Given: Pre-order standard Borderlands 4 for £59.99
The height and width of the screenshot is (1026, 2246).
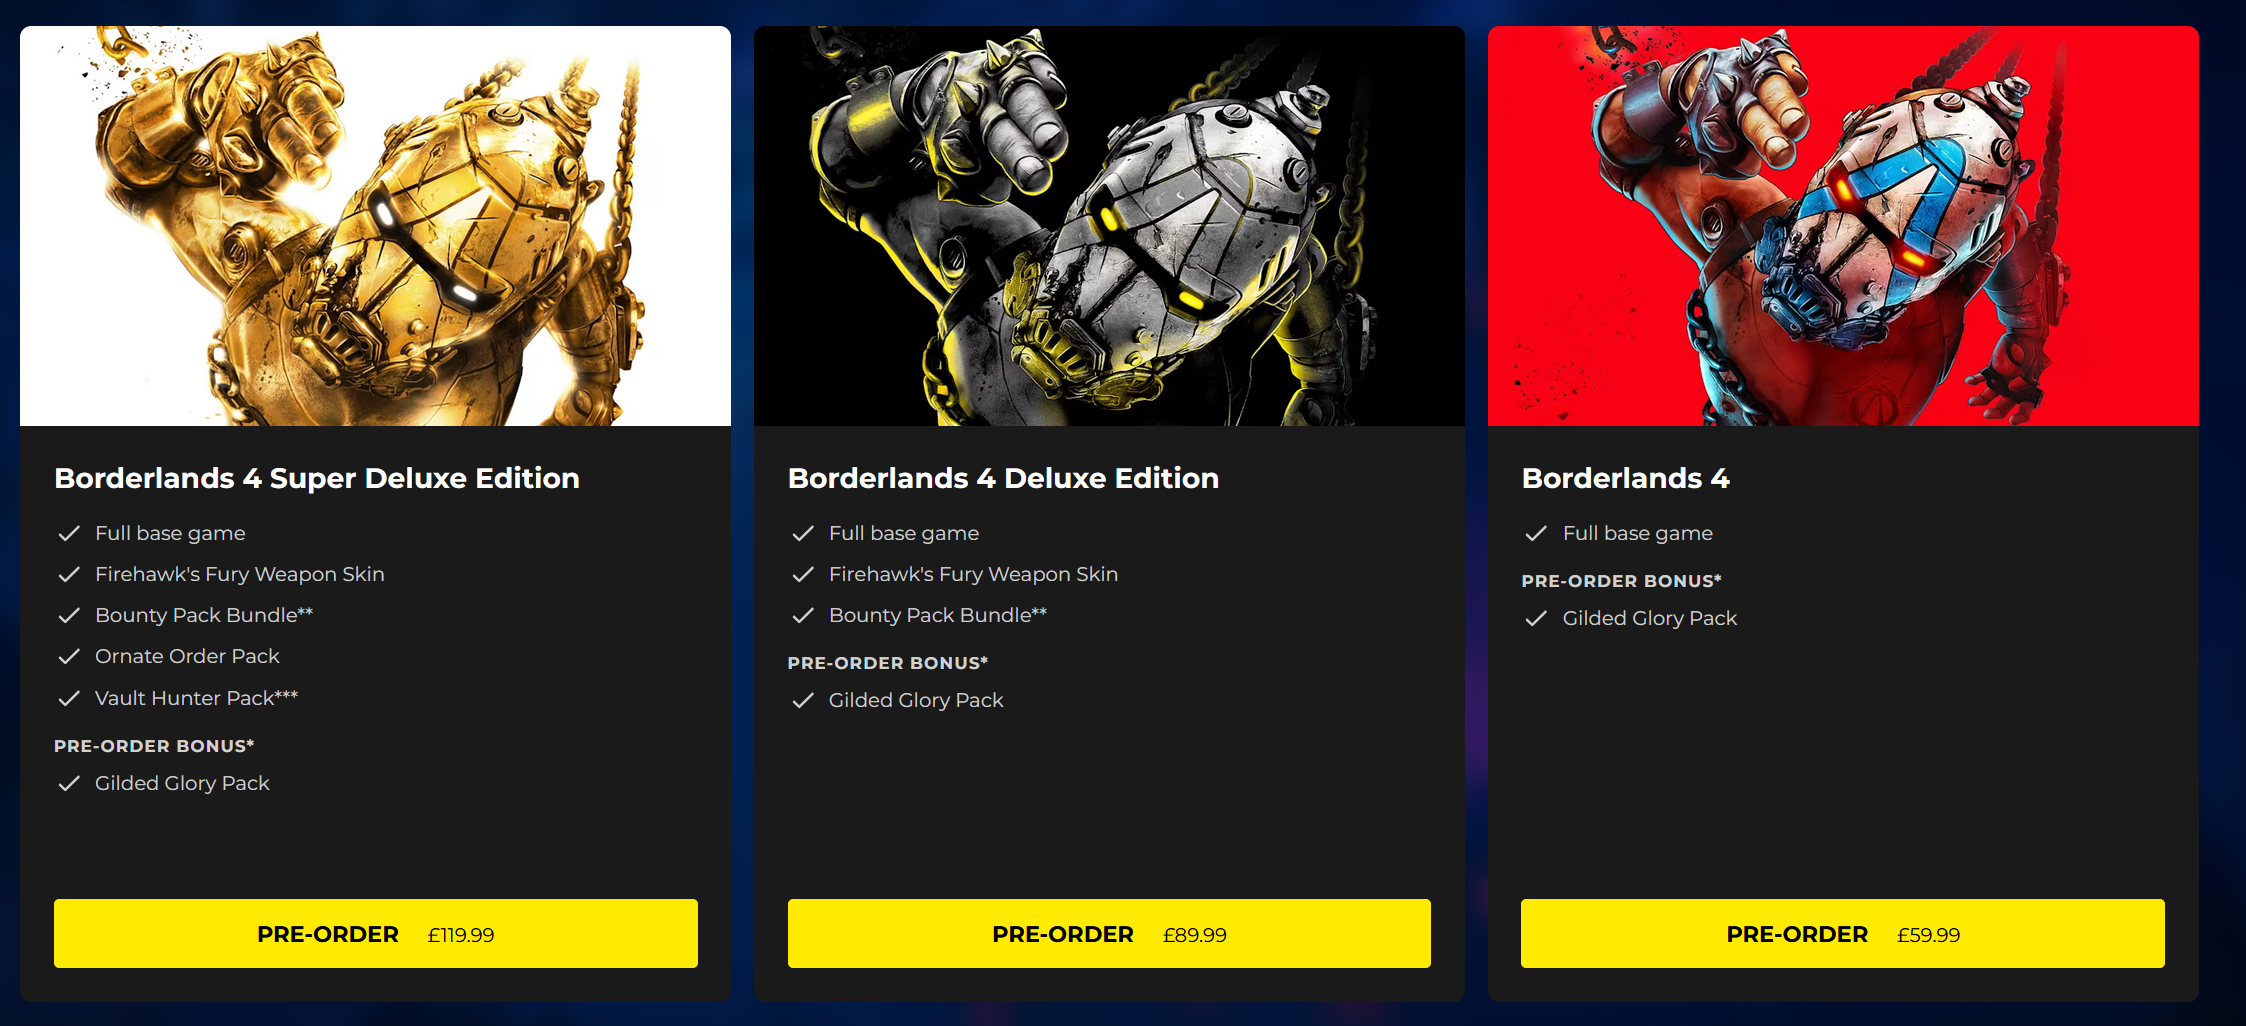Looking at the screenshot, I should (x=1843, y=933).
